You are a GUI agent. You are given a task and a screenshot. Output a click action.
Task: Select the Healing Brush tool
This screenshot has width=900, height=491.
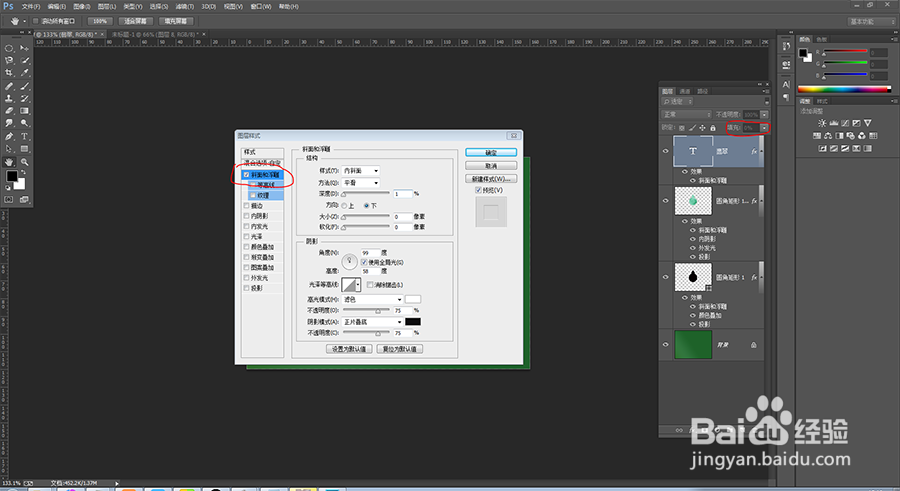point(9,86)
